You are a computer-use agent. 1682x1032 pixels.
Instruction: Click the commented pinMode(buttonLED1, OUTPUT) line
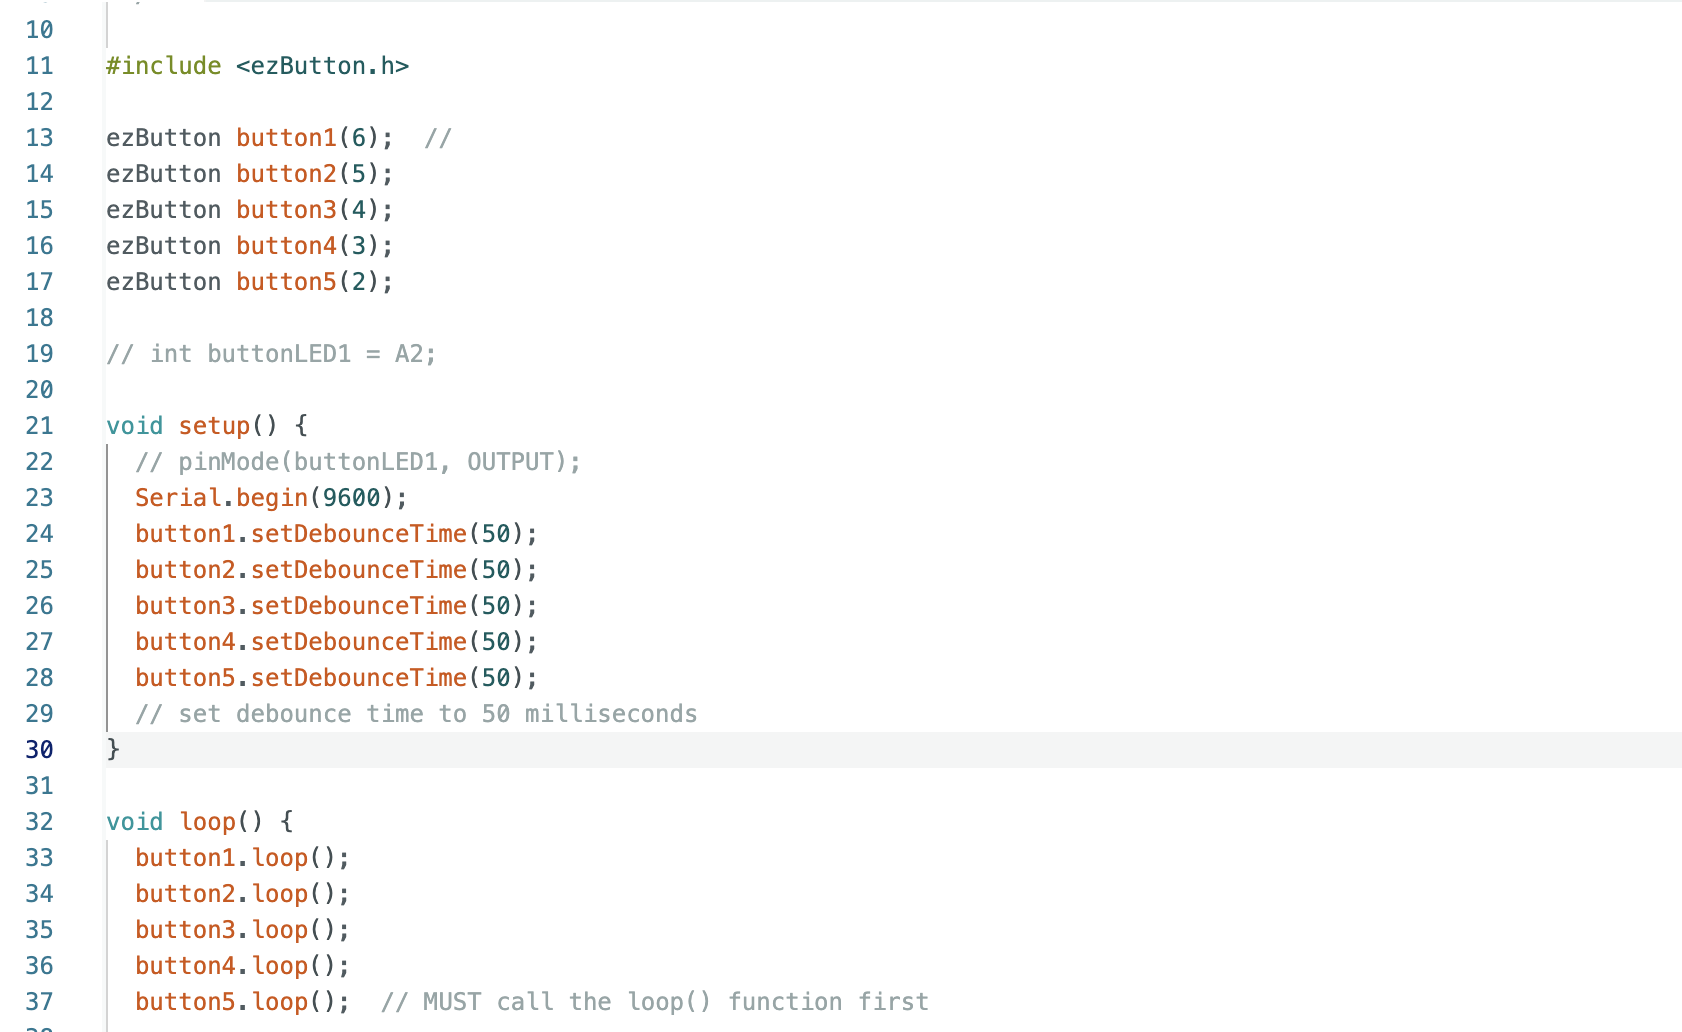358,462
